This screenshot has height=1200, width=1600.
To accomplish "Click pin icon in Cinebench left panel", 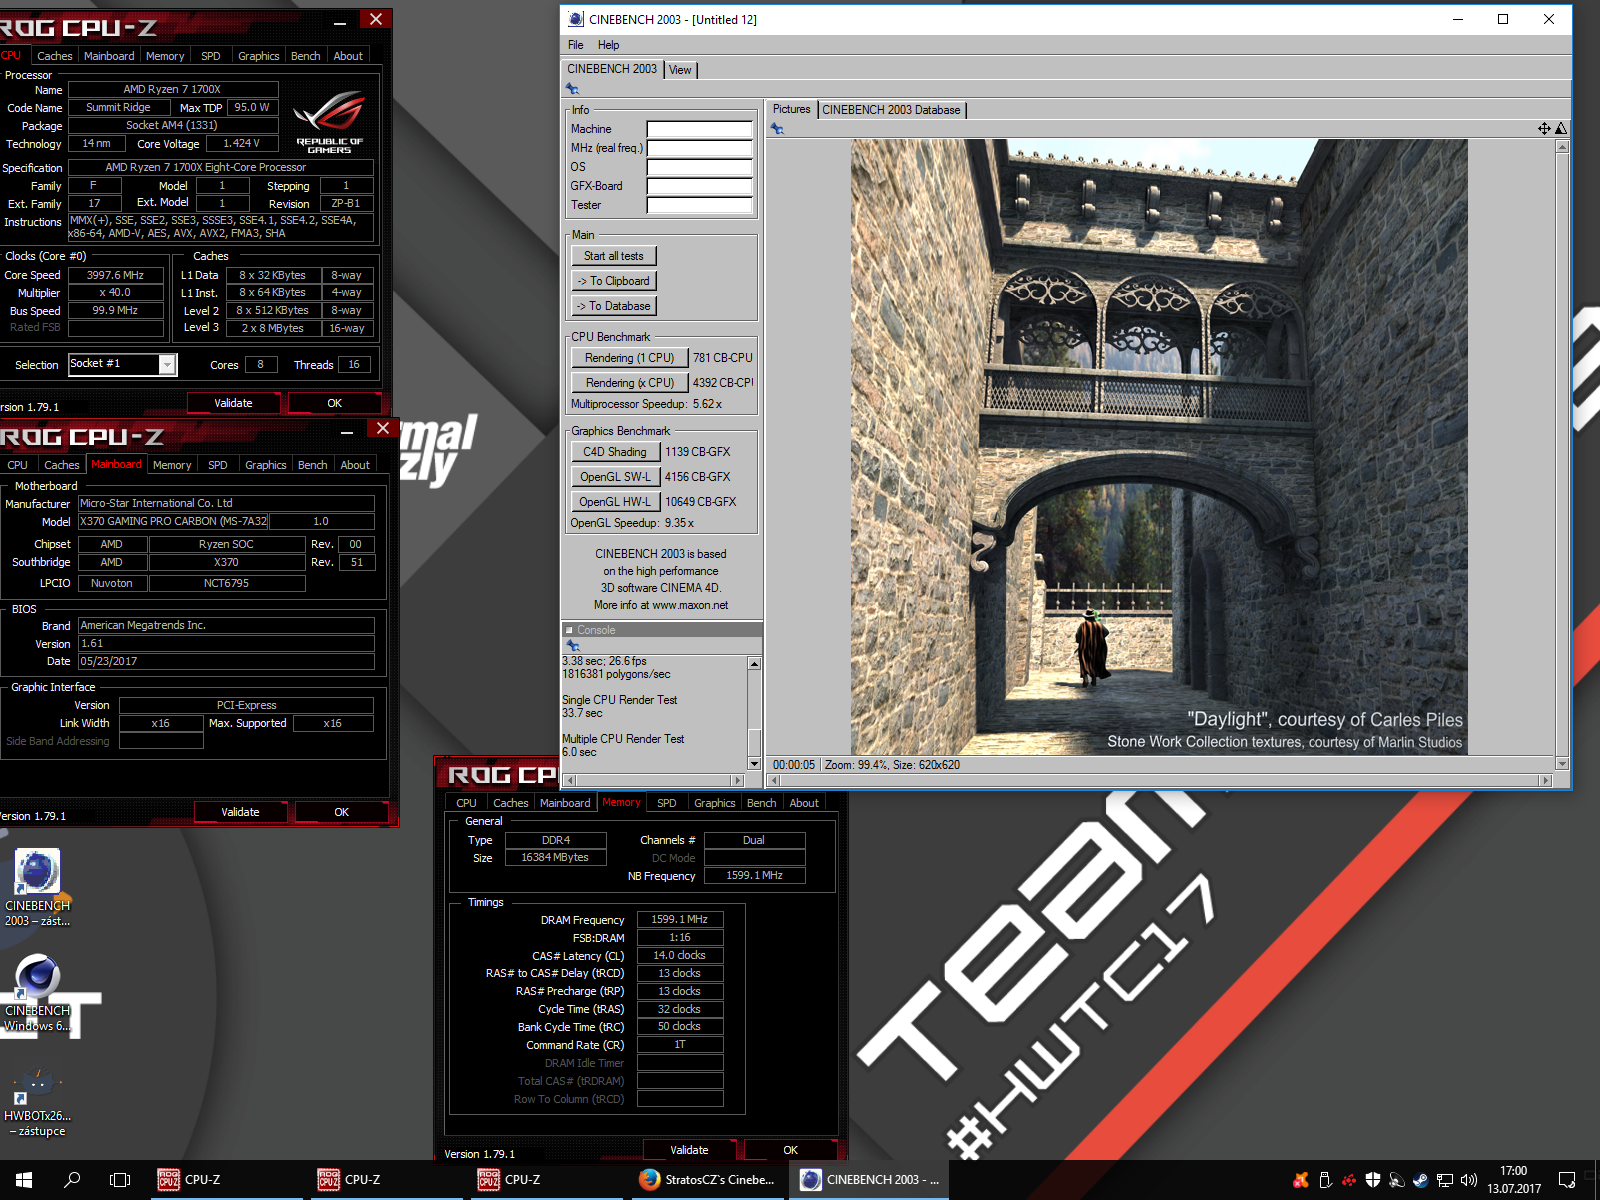I will point(573,89).
